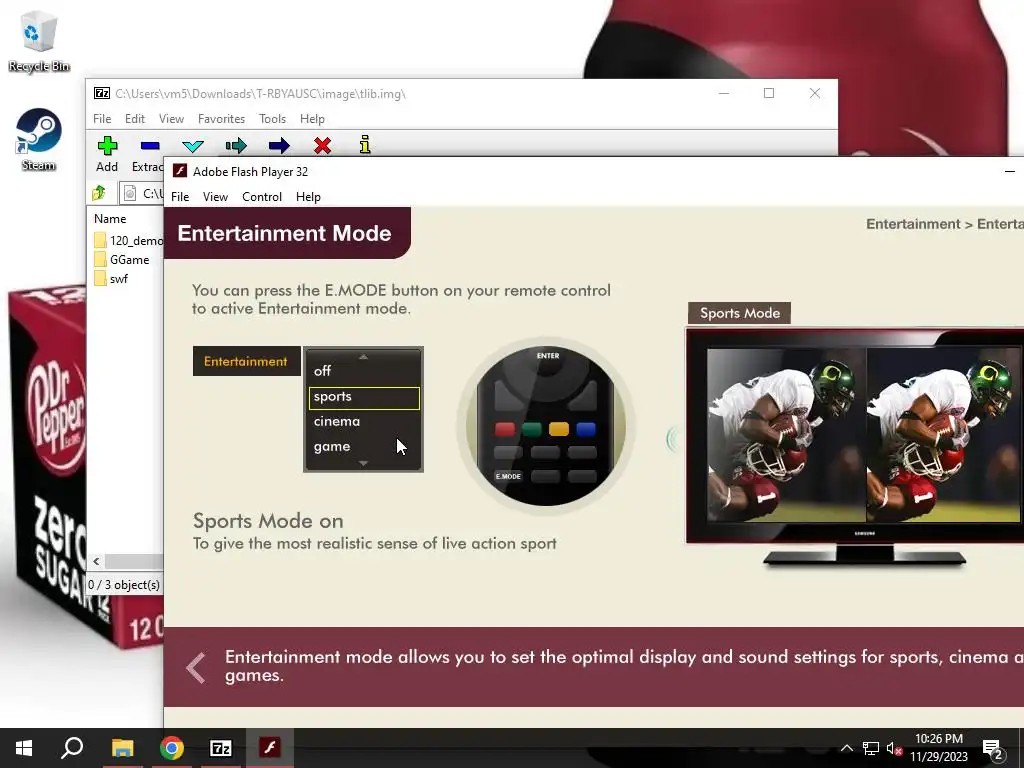Click the blue button on the remote
1024x768 pixels.
[586, 429]
